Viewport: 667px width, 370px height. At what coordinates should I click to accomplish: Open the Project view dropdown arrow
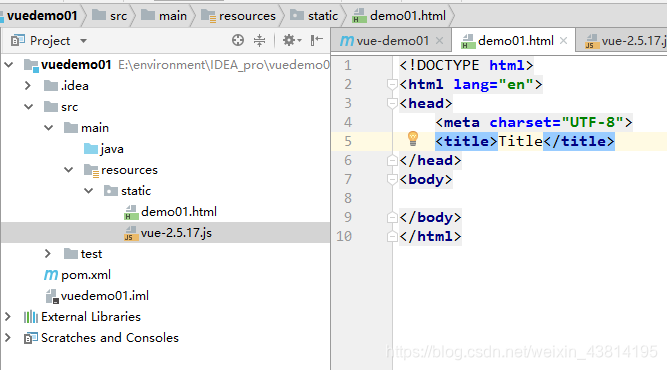tap(83, 41)
